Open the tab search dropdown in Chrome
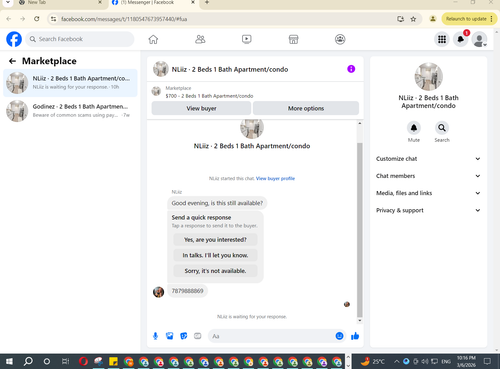500x369 pixels. tap(8, 2)
